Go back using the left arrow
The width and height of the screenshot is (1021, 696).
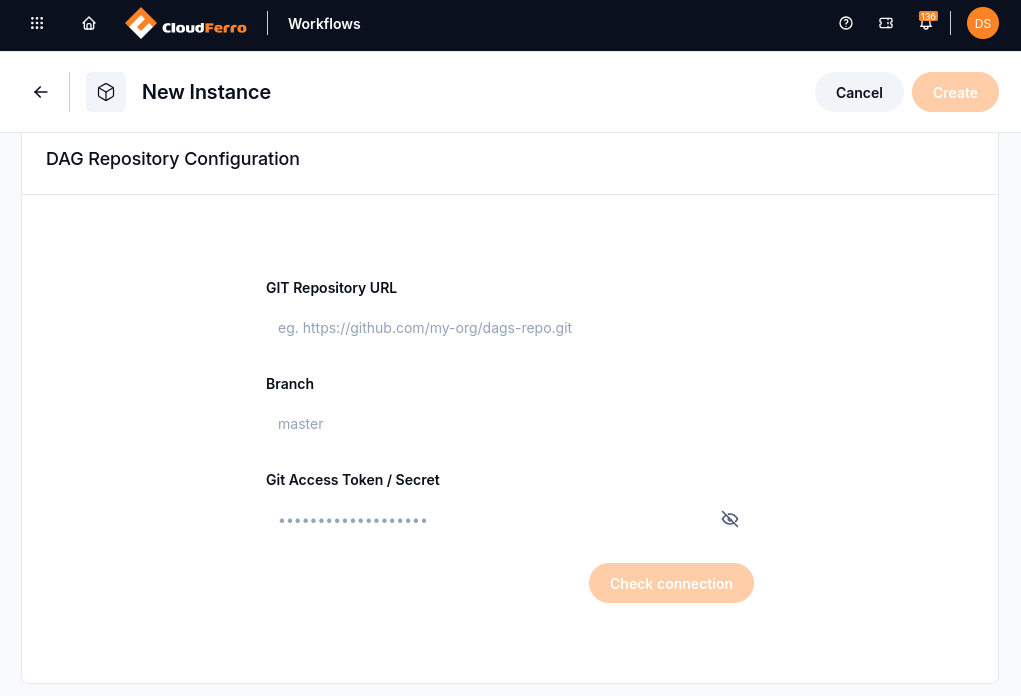click(x=41, y=92)
